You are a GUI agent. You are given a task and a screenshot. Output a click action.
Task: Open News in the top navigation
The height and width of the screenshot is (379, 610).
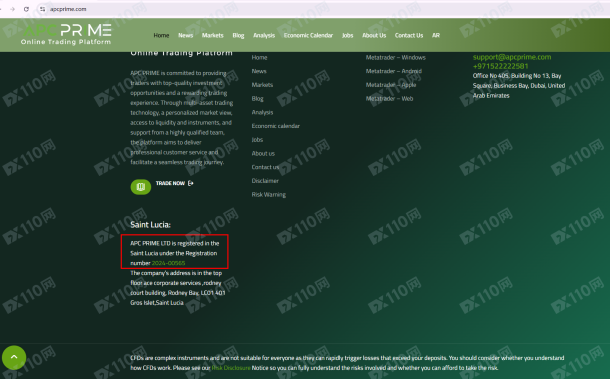pos(186,35)
